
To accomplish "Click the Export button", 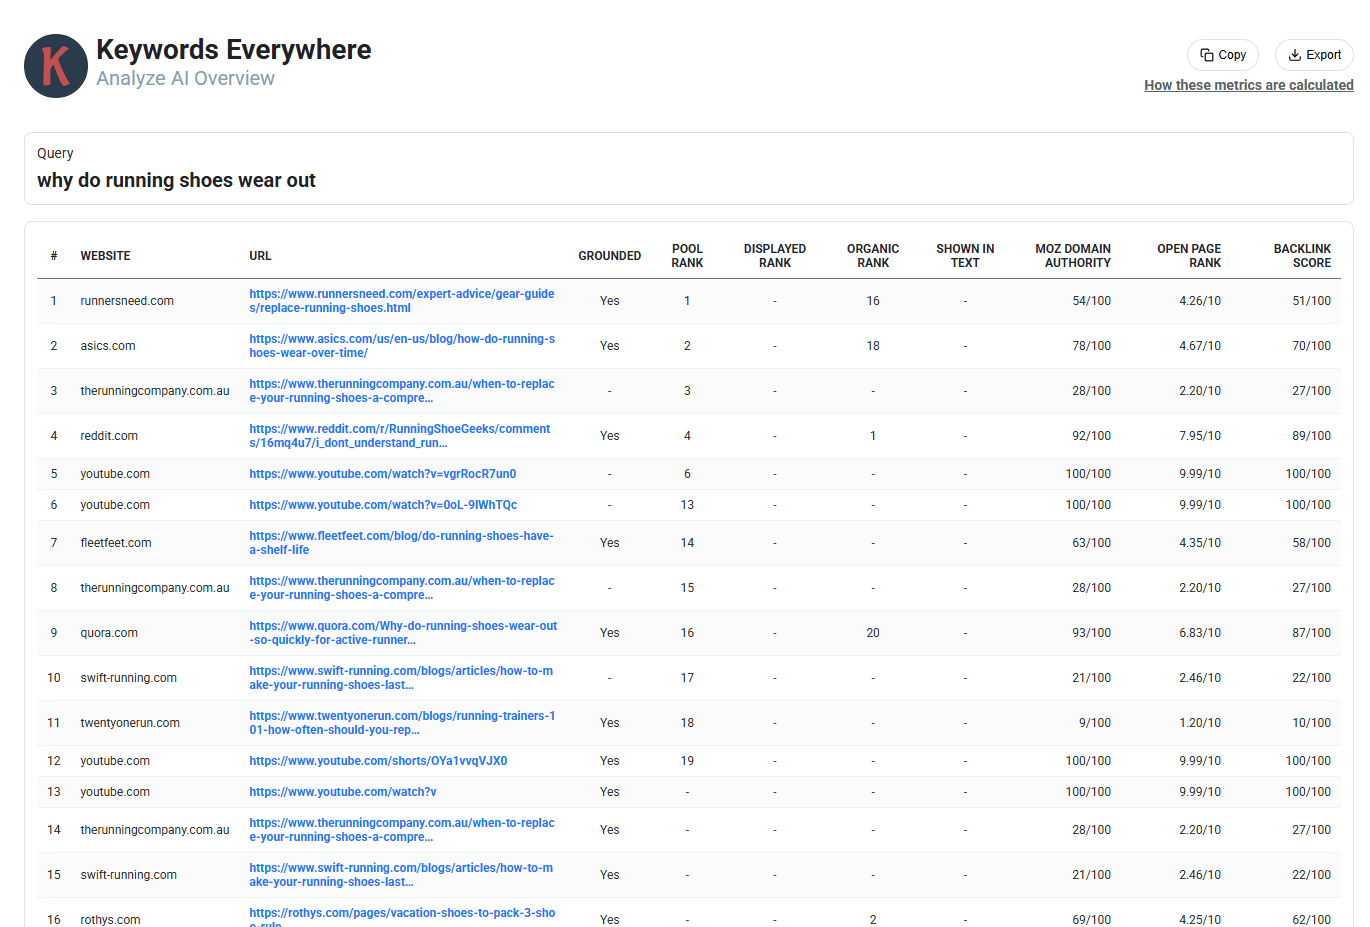I will tap(1314, 55).
